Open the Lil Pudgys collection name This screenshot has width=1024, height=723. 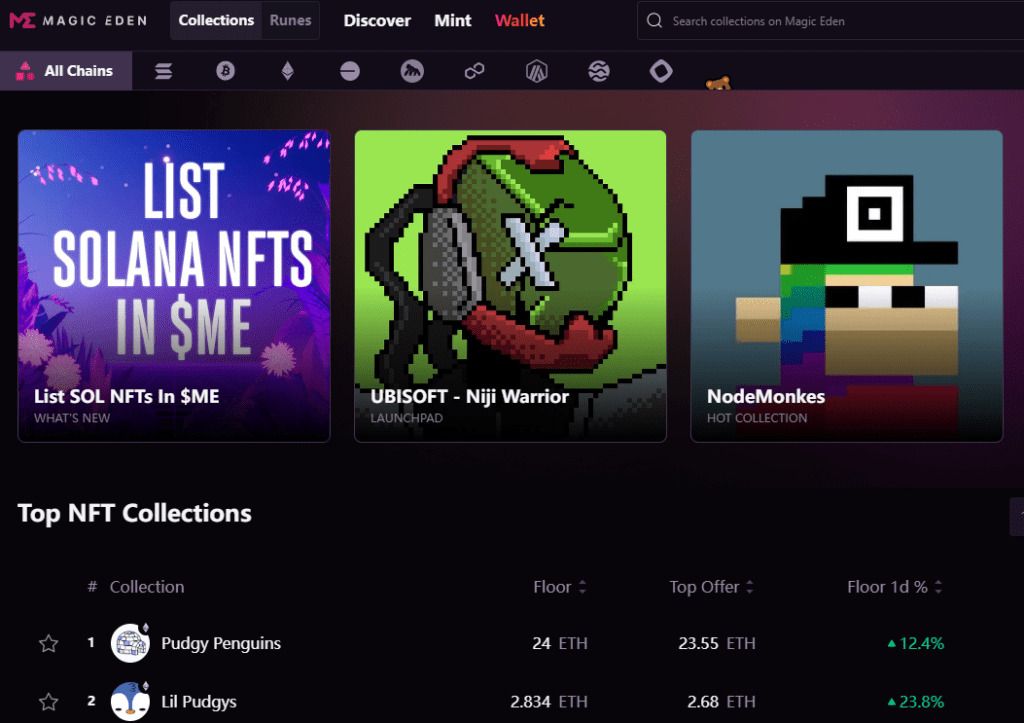click(199, 701)
